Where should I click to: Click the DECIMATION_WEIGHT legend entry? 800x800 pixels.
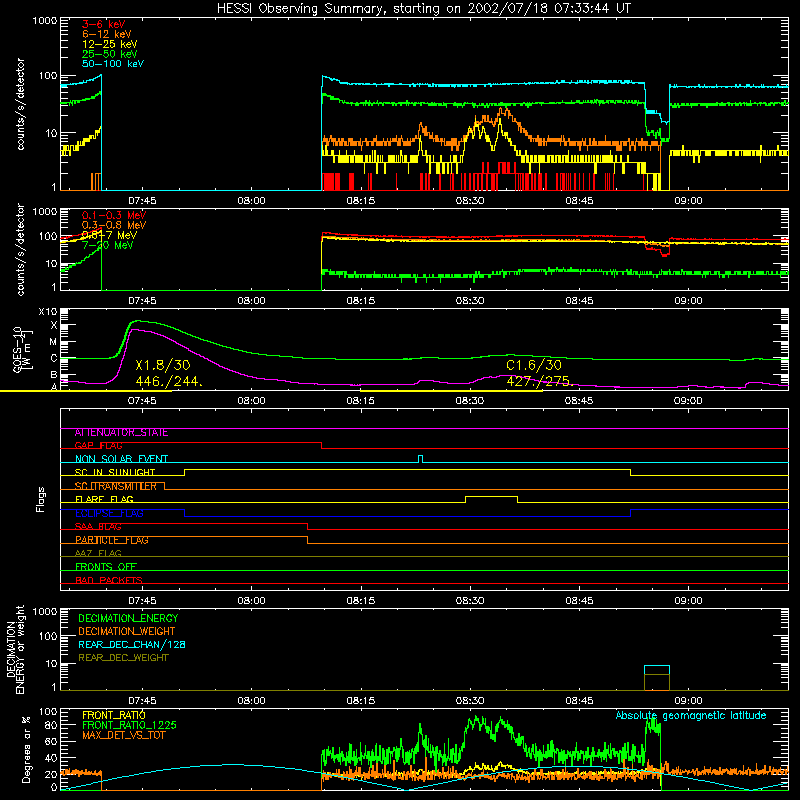[127, 631]
